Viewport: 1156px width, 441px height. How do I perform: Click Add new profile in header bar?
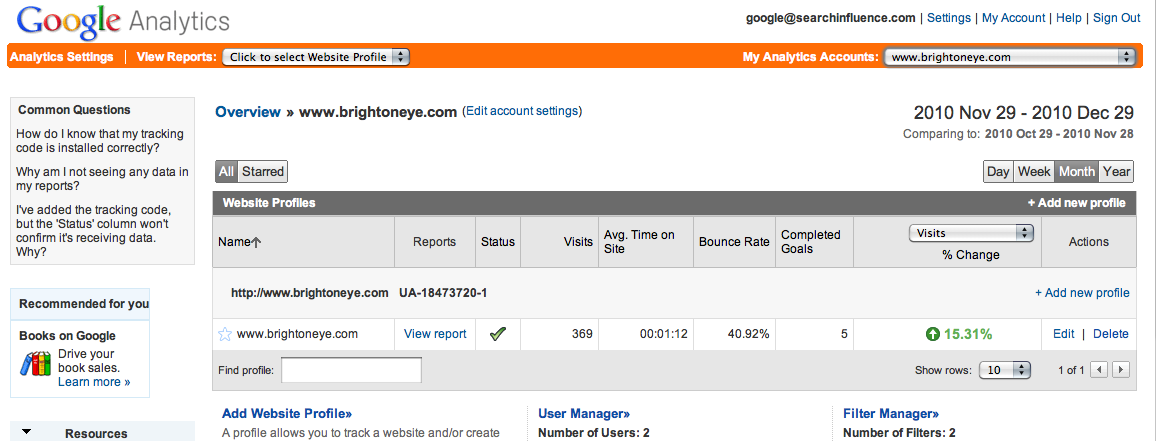1076,203
